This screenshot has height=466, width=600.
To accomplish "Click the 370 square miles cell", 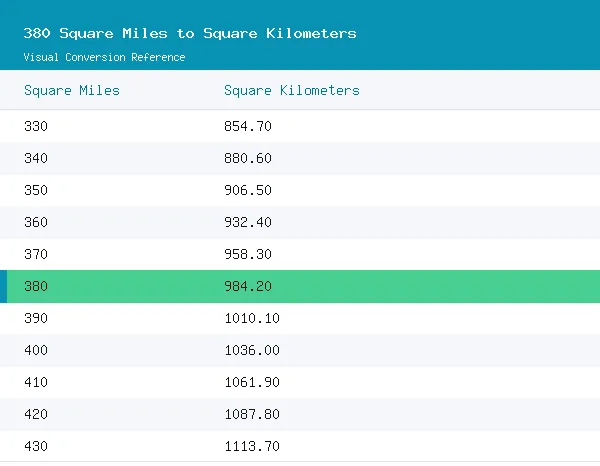I will [36, 254].
